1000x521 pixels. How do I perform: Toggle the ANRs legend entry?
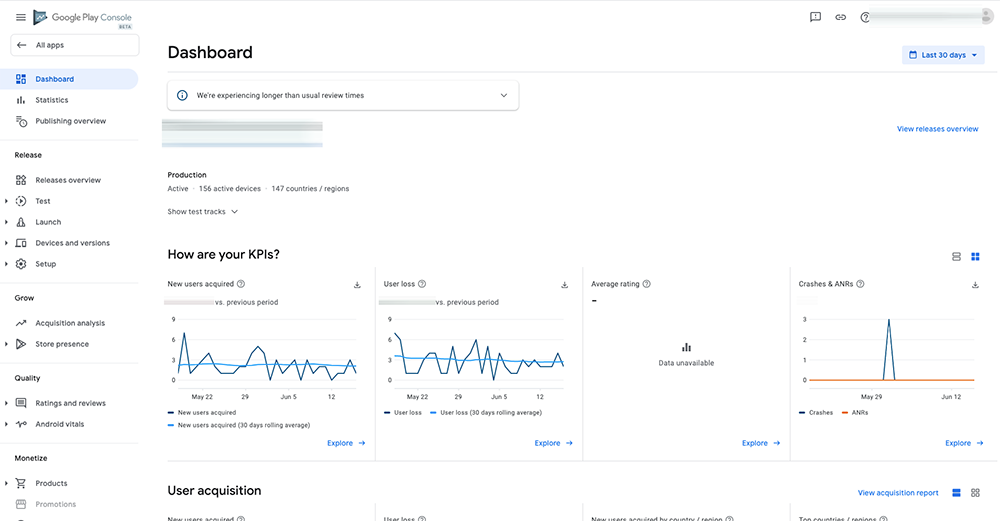click(855, 413)
